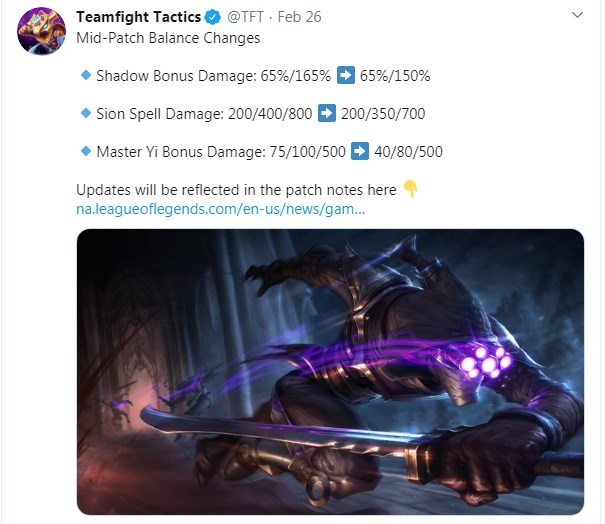Open the Teamfight Tactics profile avatar

41,31
